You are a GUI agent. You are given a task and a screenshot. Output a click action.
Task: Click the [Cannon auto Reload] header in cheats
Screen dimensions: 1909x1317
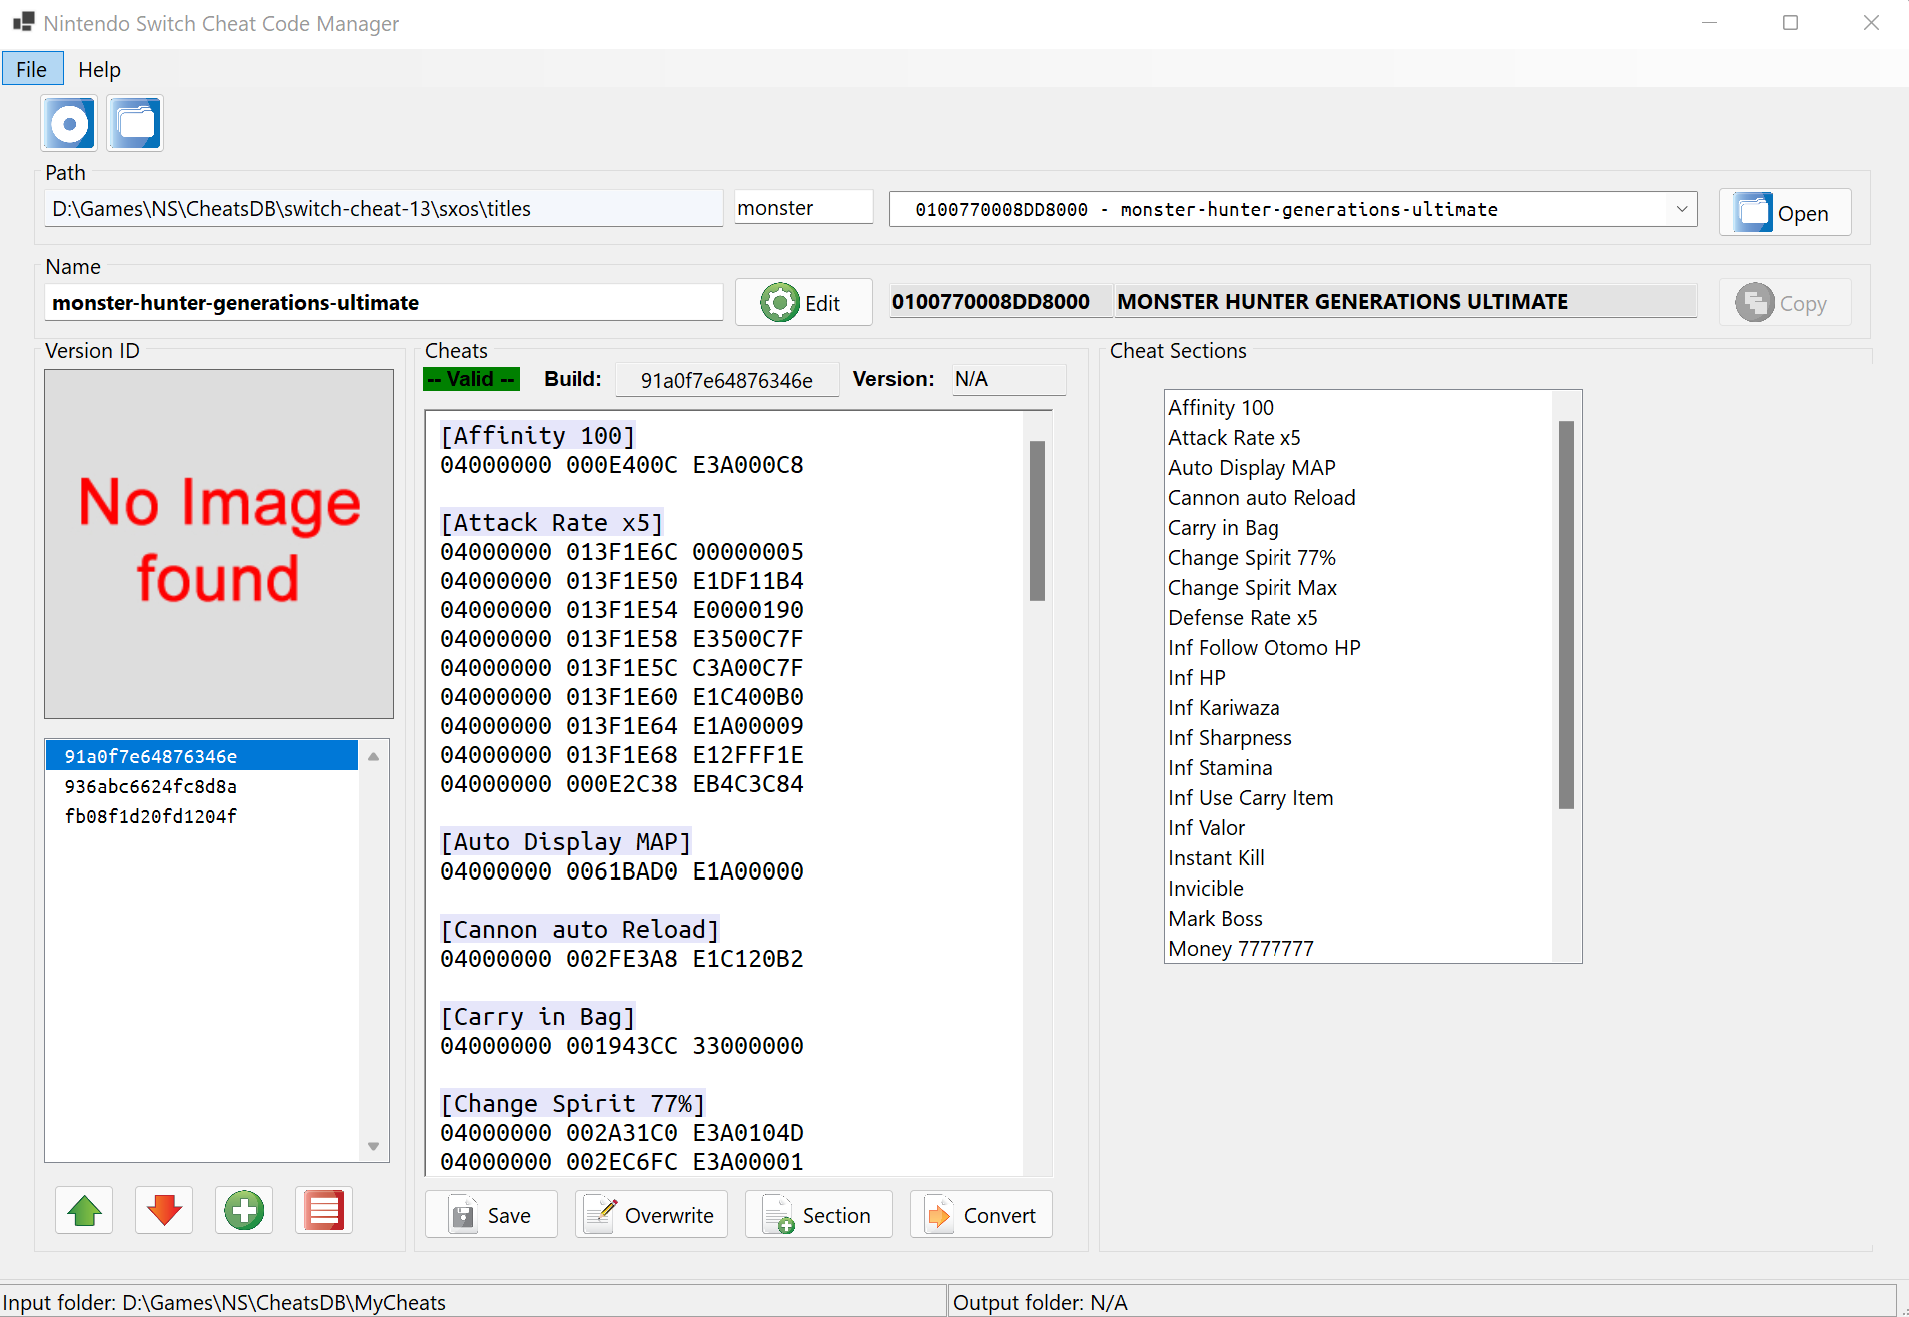click(580, 929)
